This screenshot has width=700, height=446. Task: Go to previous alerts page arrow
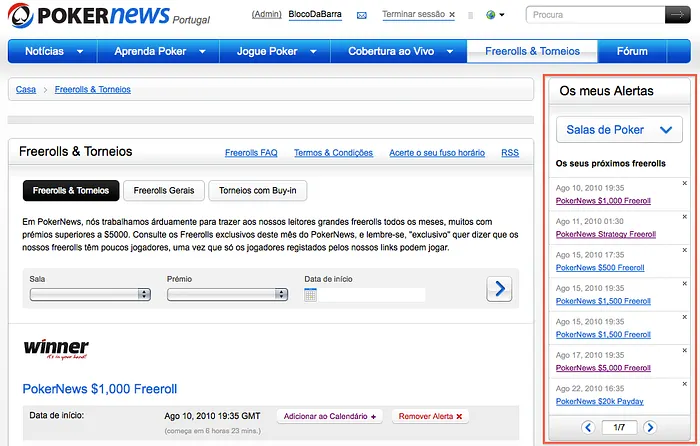(588, 428)
